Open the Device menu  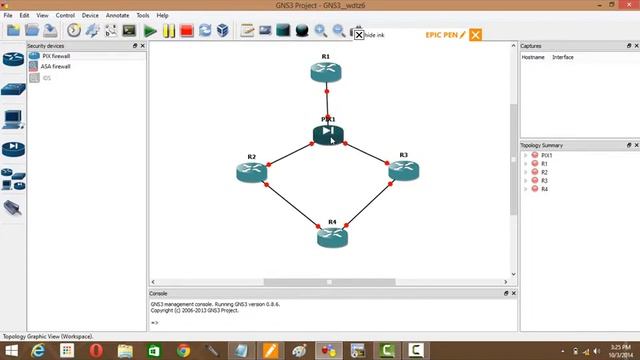pyautogui.click(x=90, y=16)
